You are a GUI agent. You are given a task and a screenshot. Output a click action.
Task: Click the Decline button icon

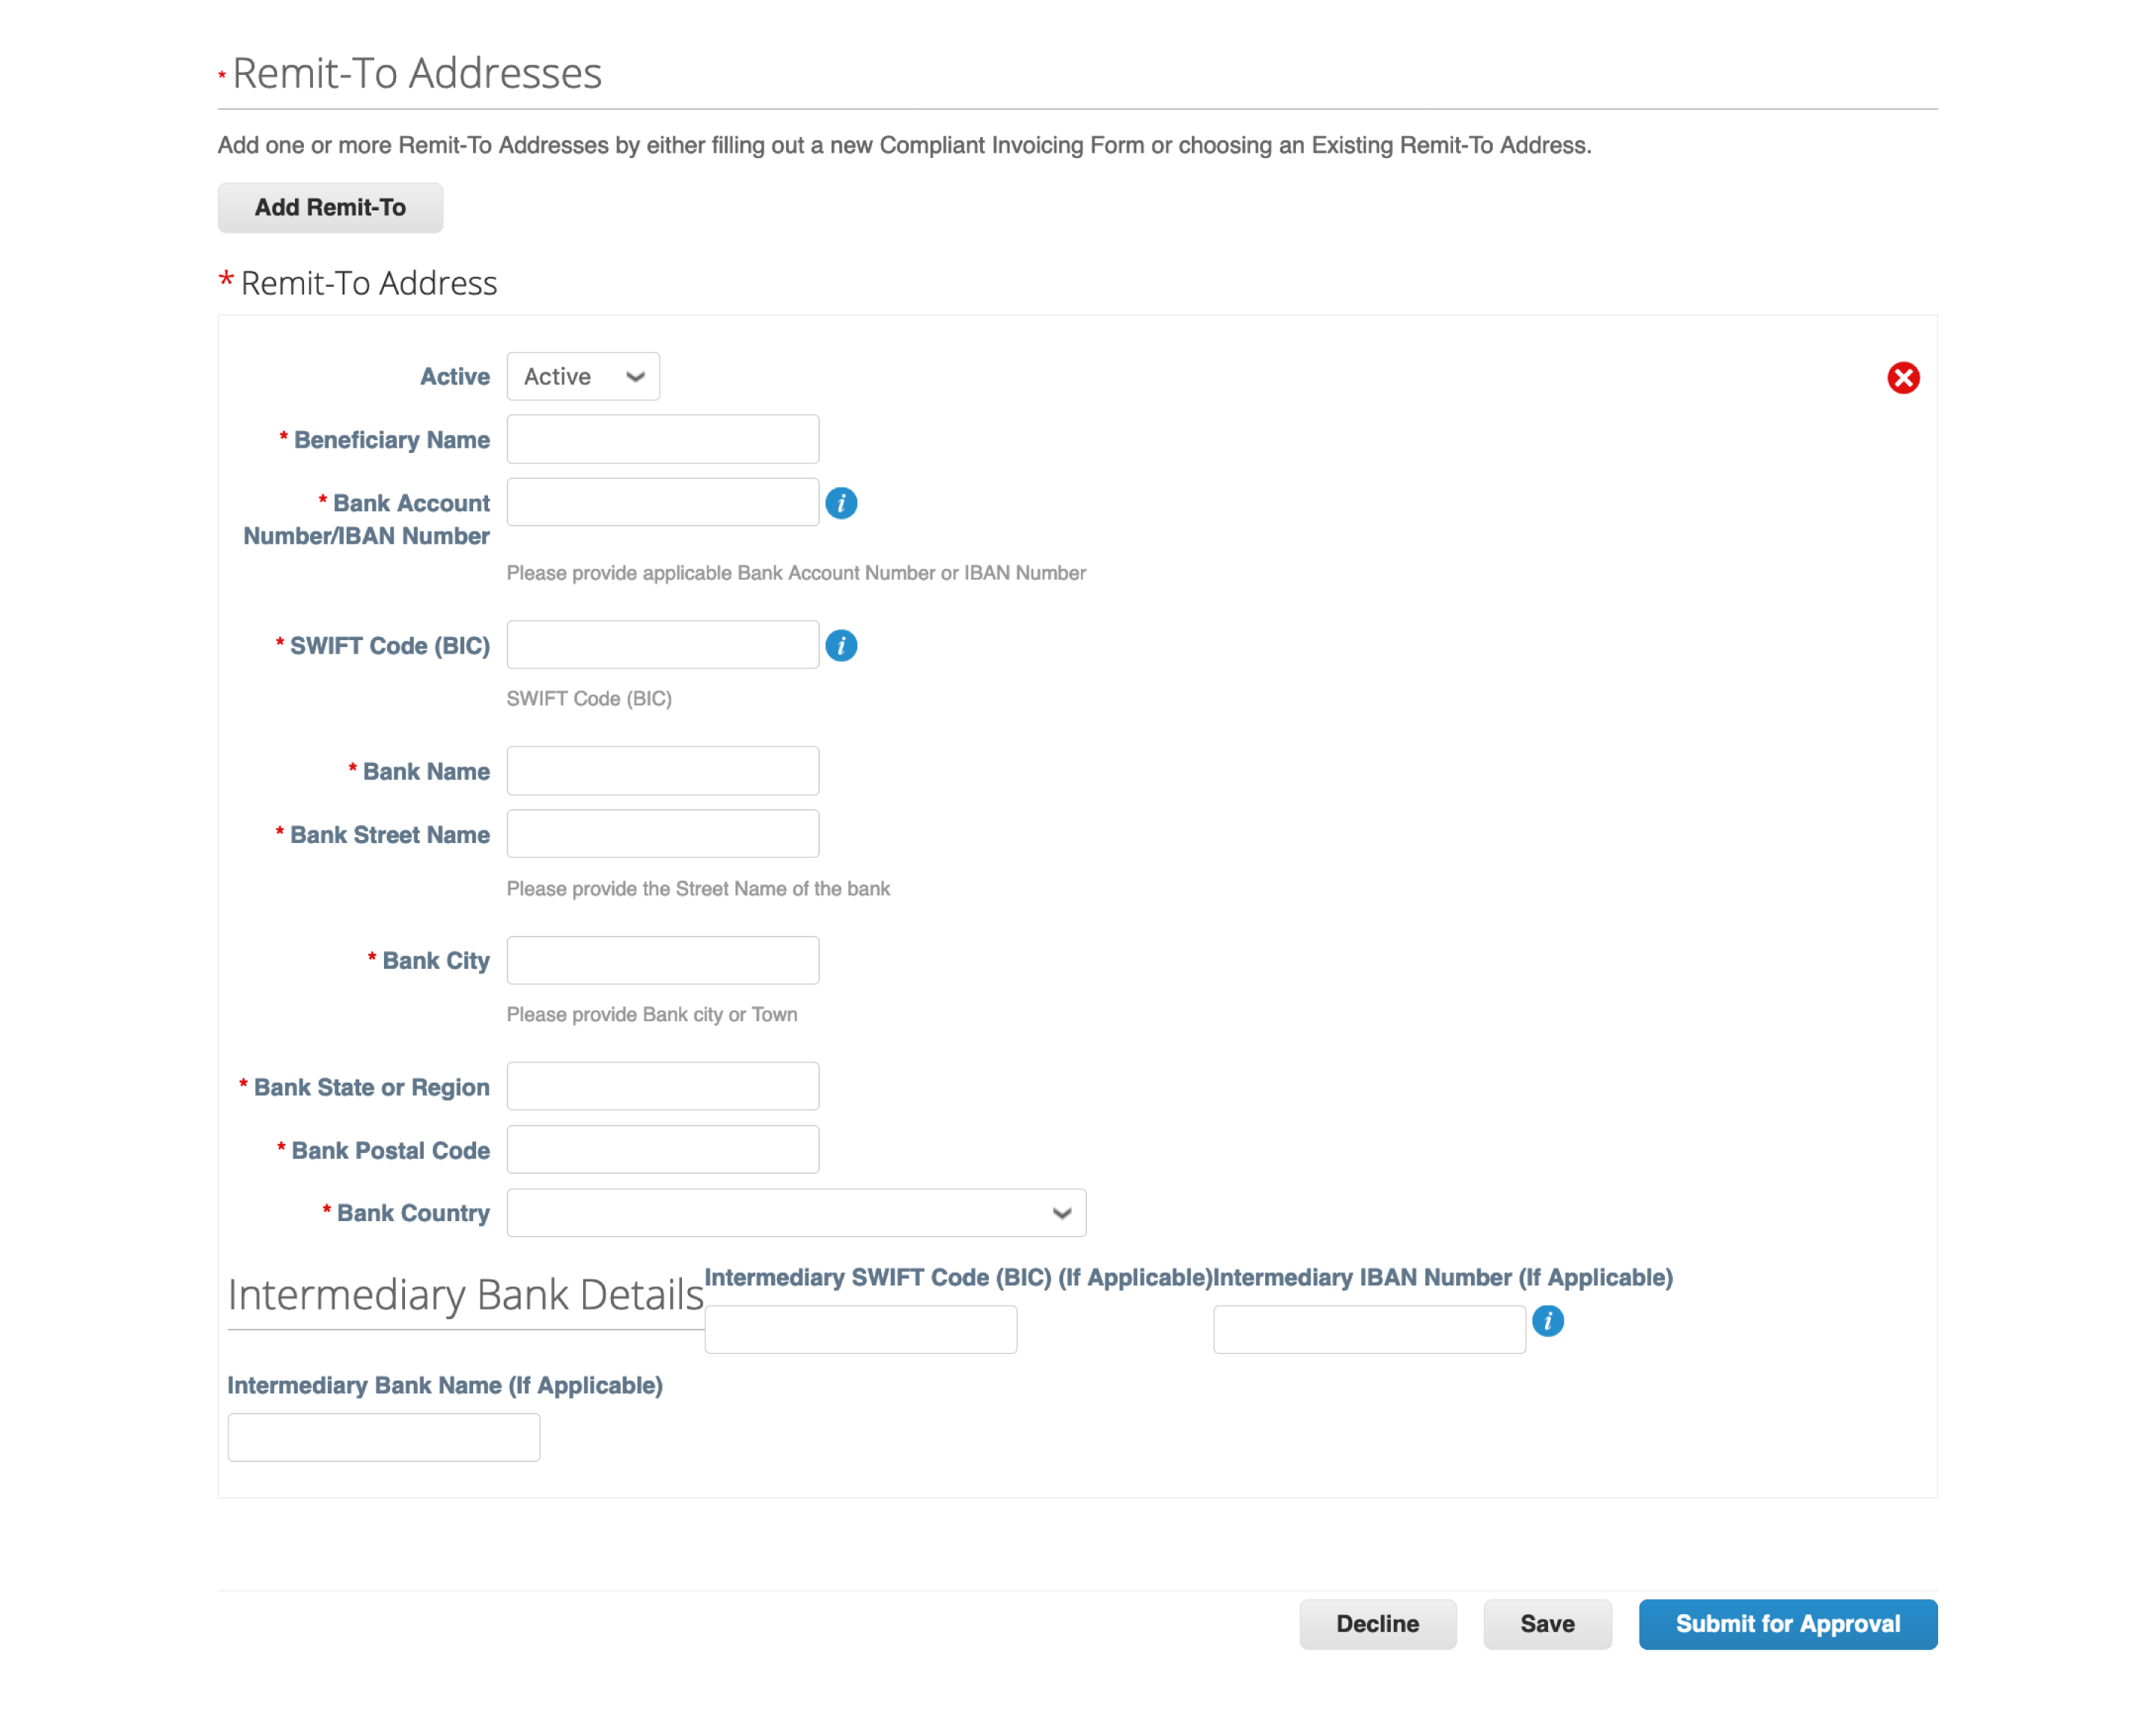1379,1622
